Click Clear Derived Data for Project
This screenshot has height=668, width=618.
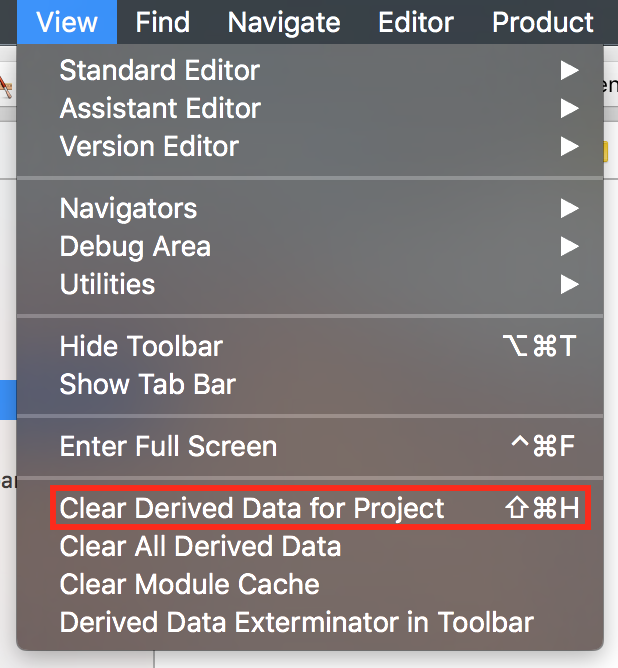click(252, 508)
